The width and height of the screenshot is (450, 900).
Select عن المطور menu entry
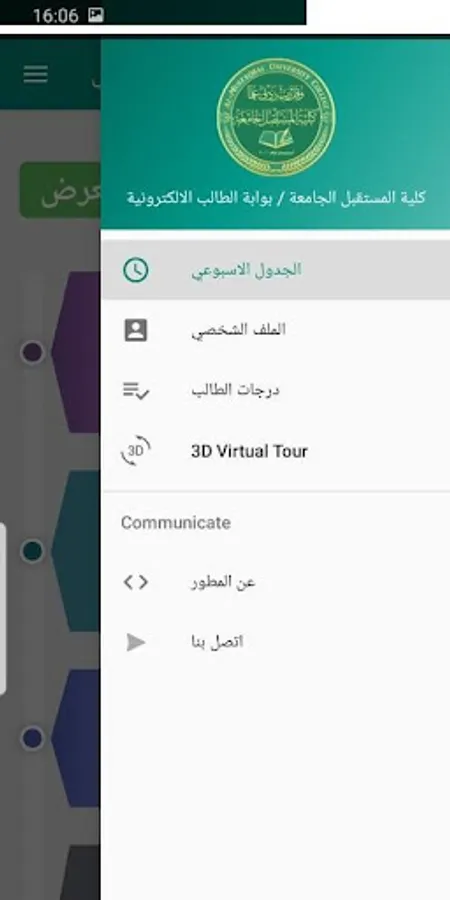coord(276,583)
